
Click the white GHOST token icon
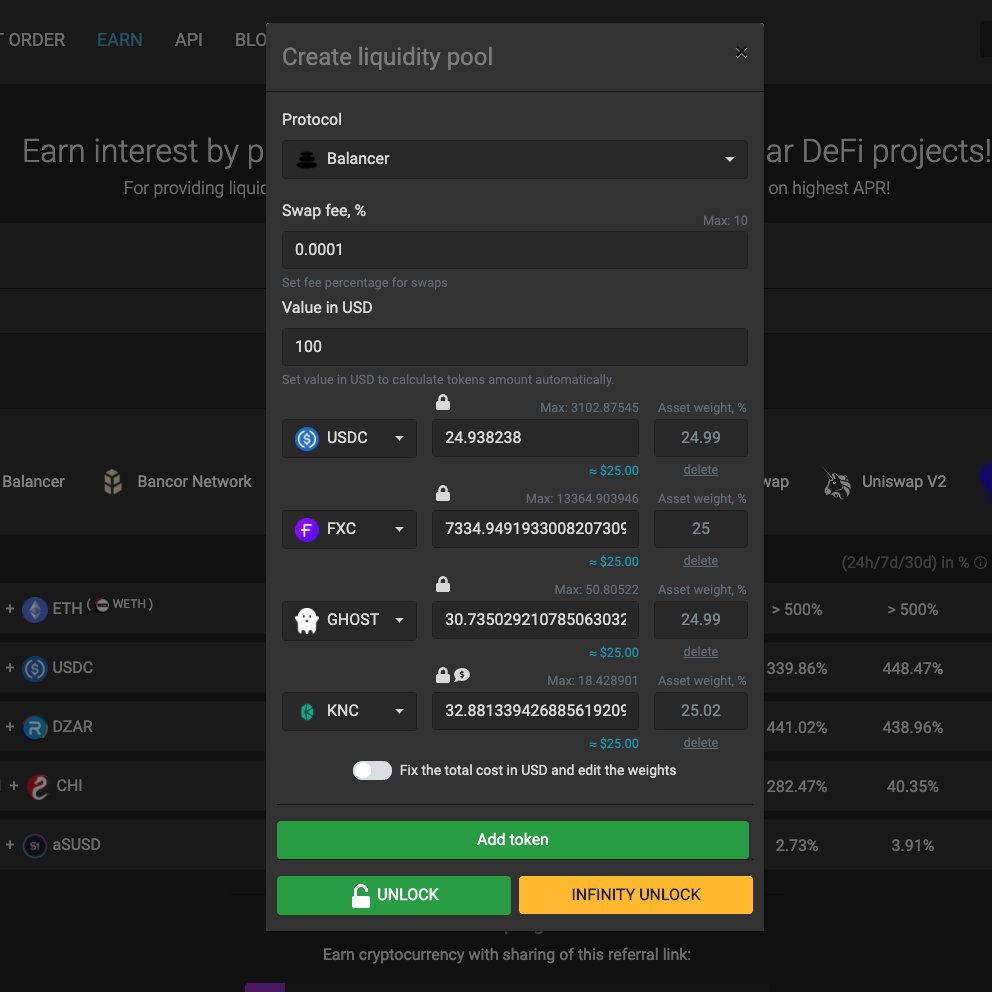coord(307,621)
